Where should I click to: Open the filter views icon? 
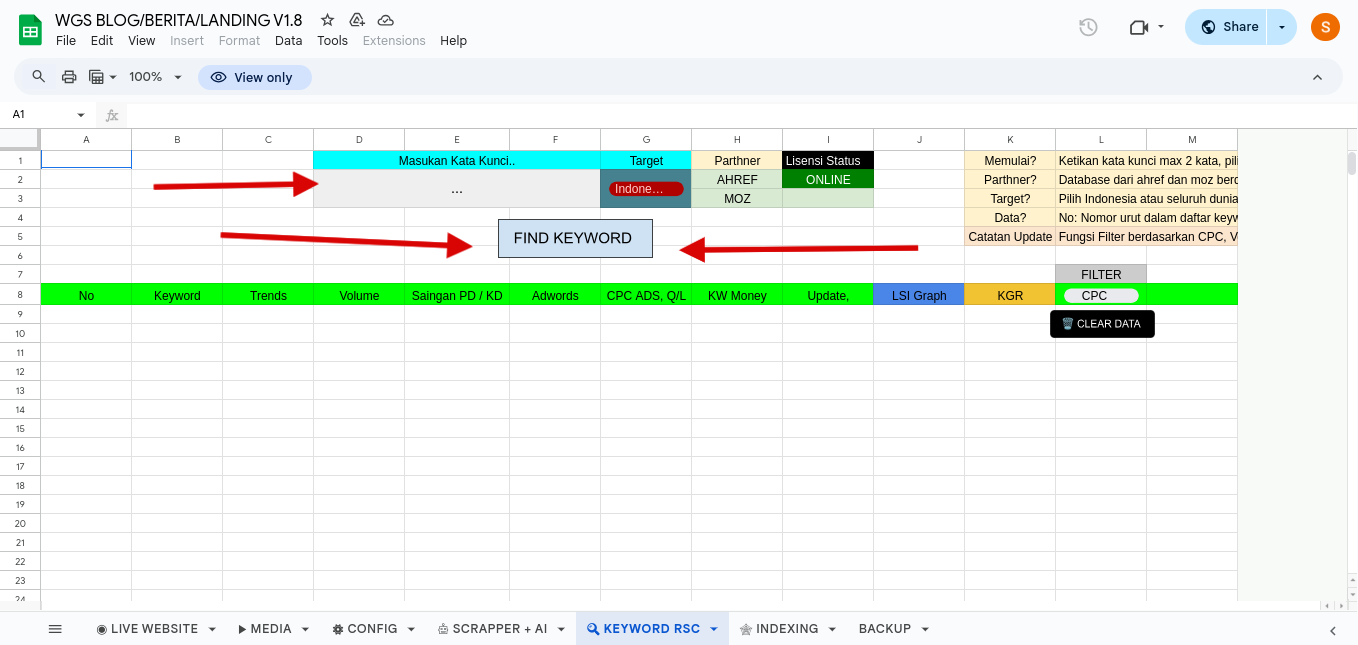point(103,77)
